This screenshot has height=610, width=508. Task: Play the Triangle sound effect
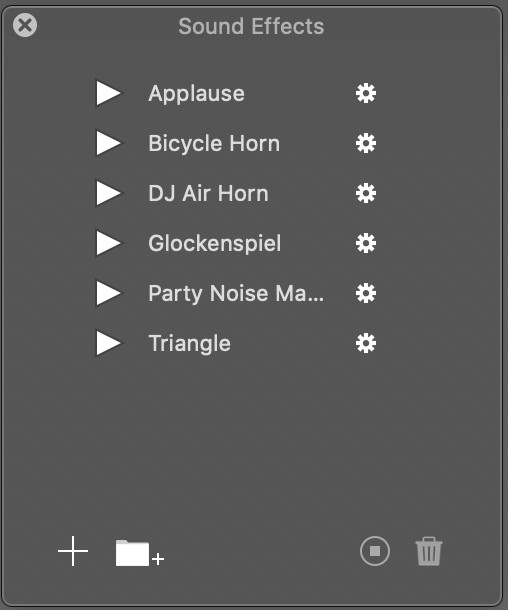[108, 343]
